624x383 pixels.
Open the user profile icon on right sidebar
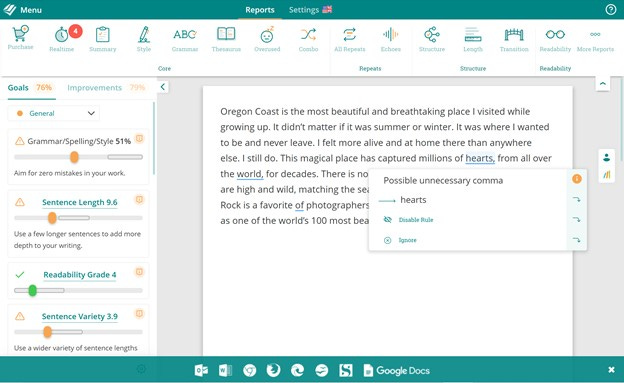tap(606, 158)
